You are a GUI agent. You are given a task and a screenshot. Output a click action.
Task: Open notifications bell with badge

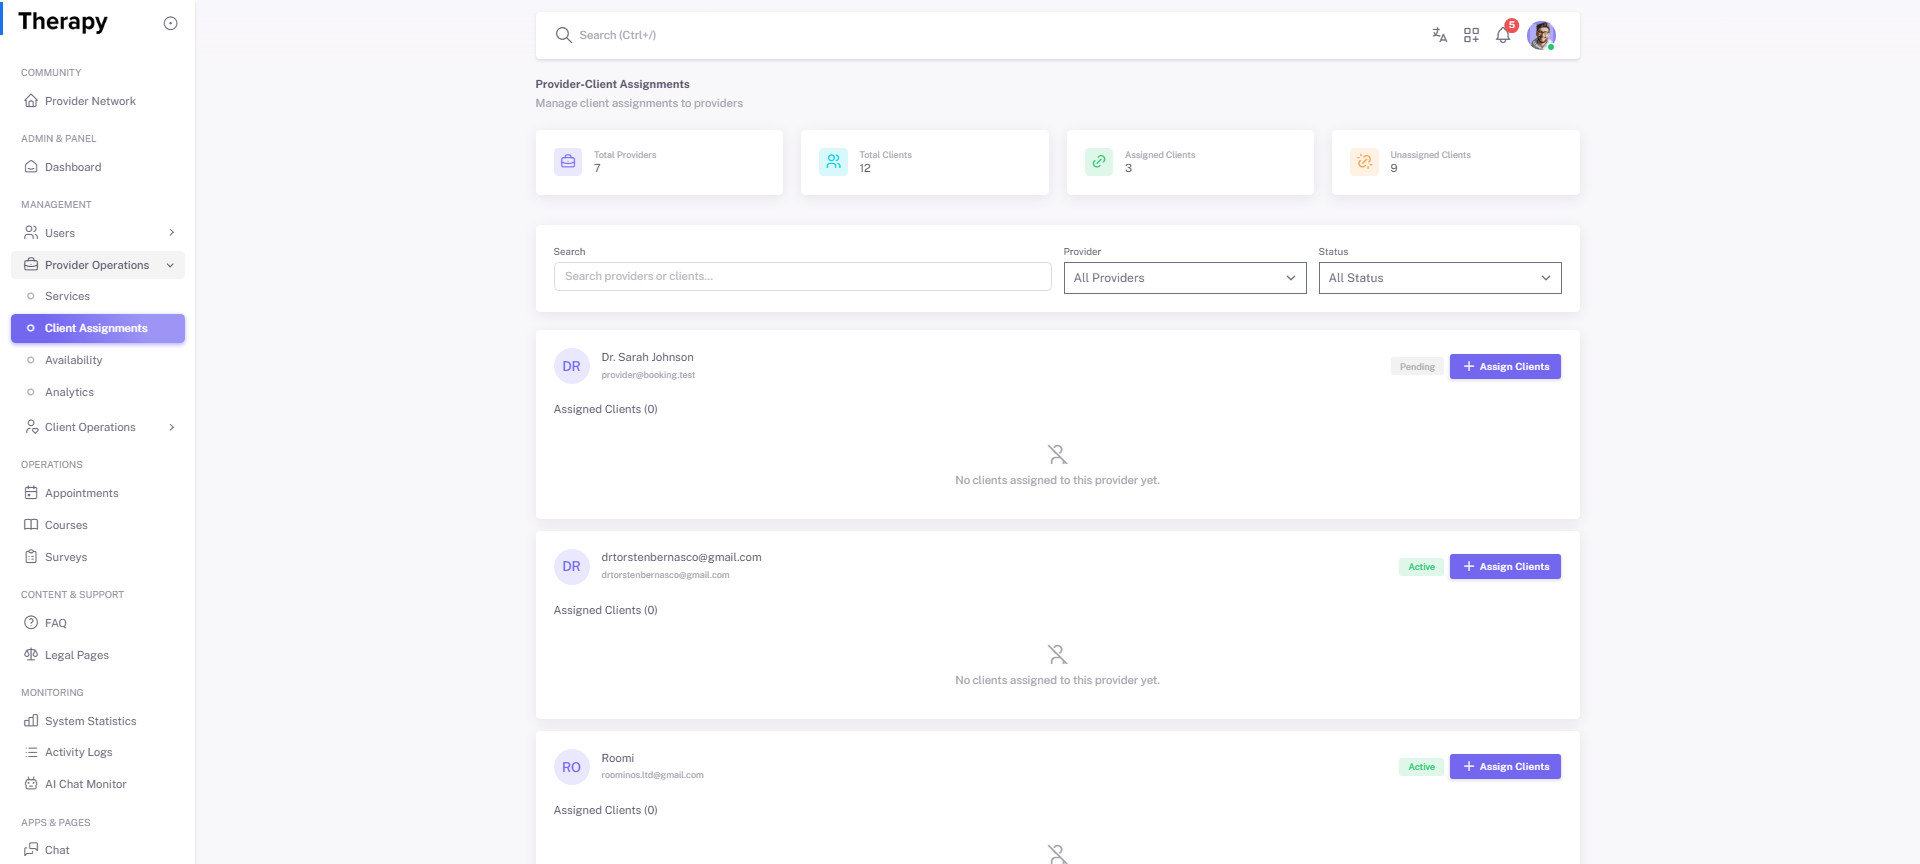click(1503, 35)
